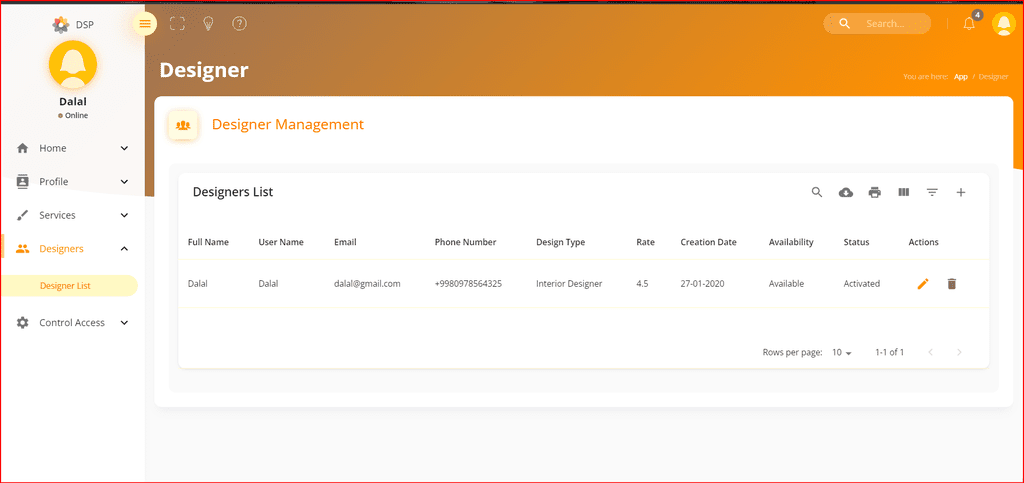1024x483 pixels.
Task: Expand the Services menu chevron
Action: (125, 215)
